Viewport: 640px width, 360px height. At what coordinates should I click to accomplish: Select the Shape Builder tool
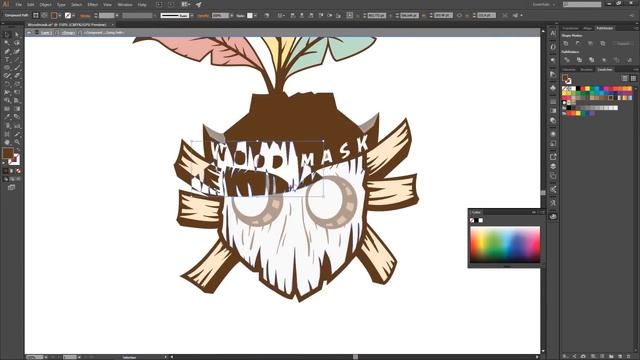point(7,100)
